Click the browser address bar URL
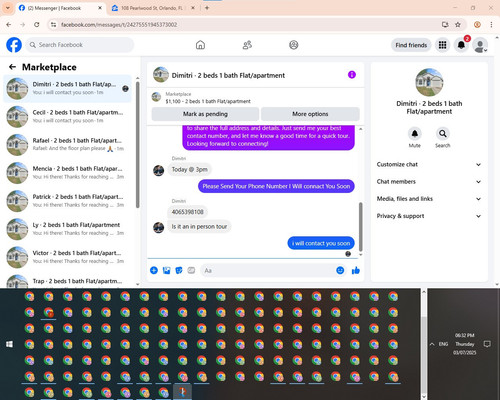Screen dimensions: 500x400 pyautogui.click(x=119, y=24)
